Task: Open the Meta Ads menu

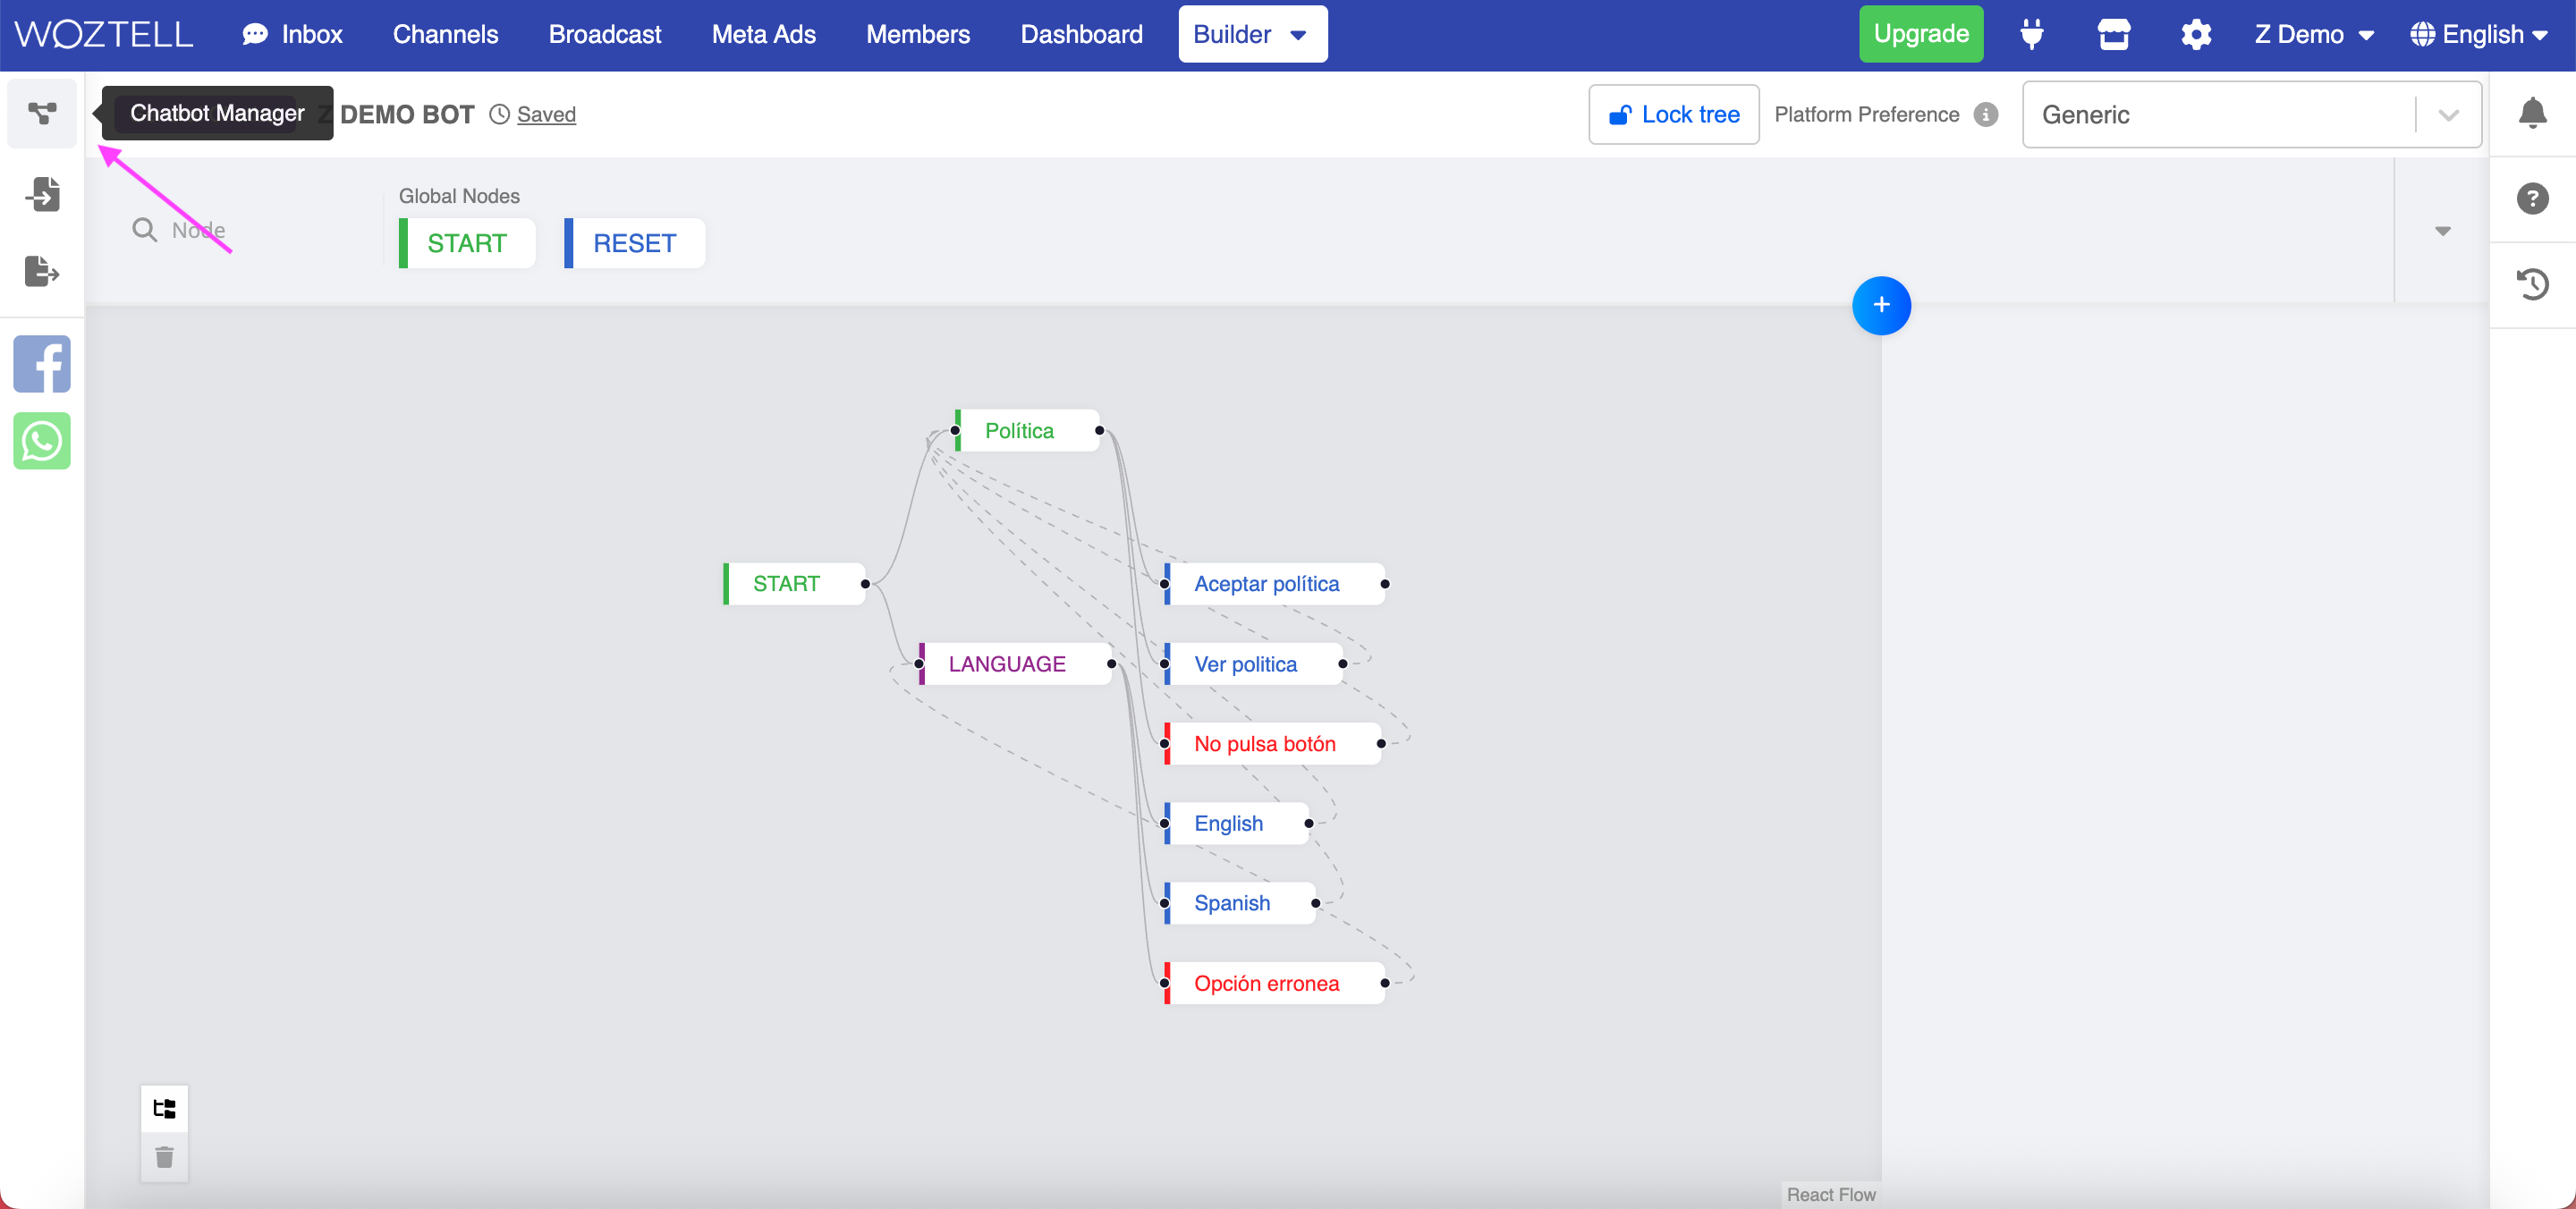Action: click(x=763, y=35)
